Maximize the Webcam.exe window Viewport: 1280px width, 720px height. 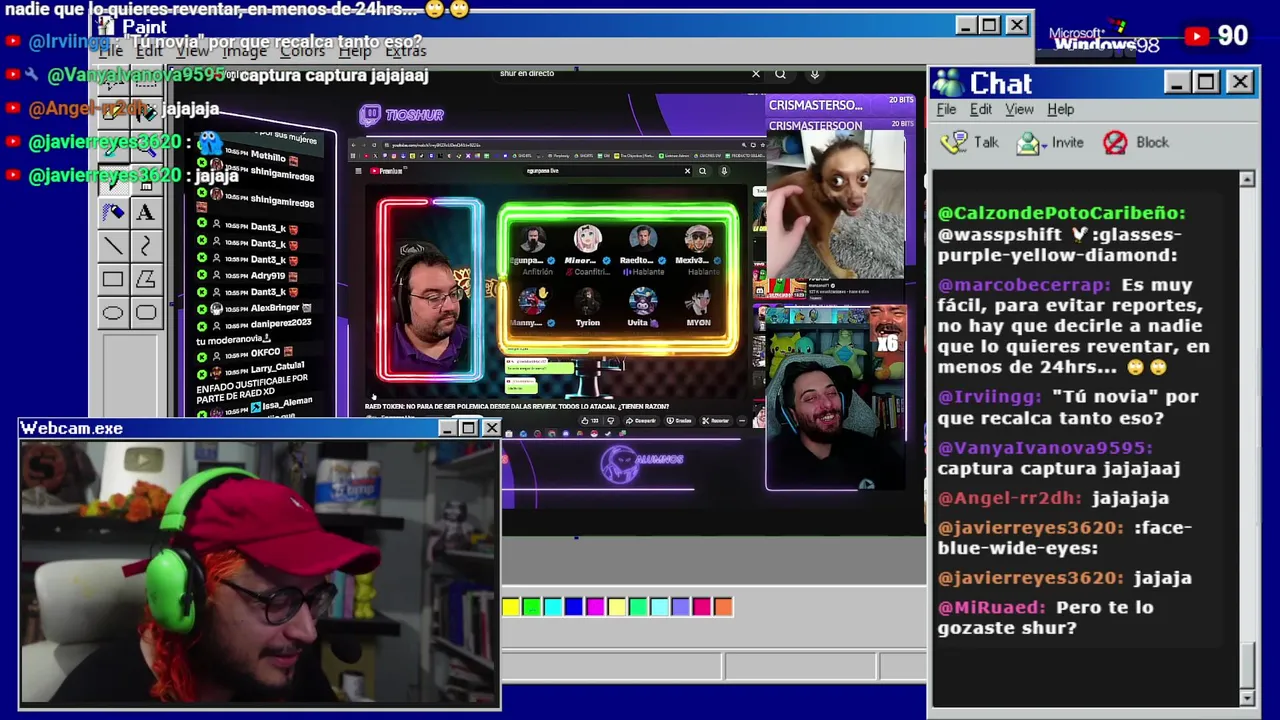[x=468, y=428]
